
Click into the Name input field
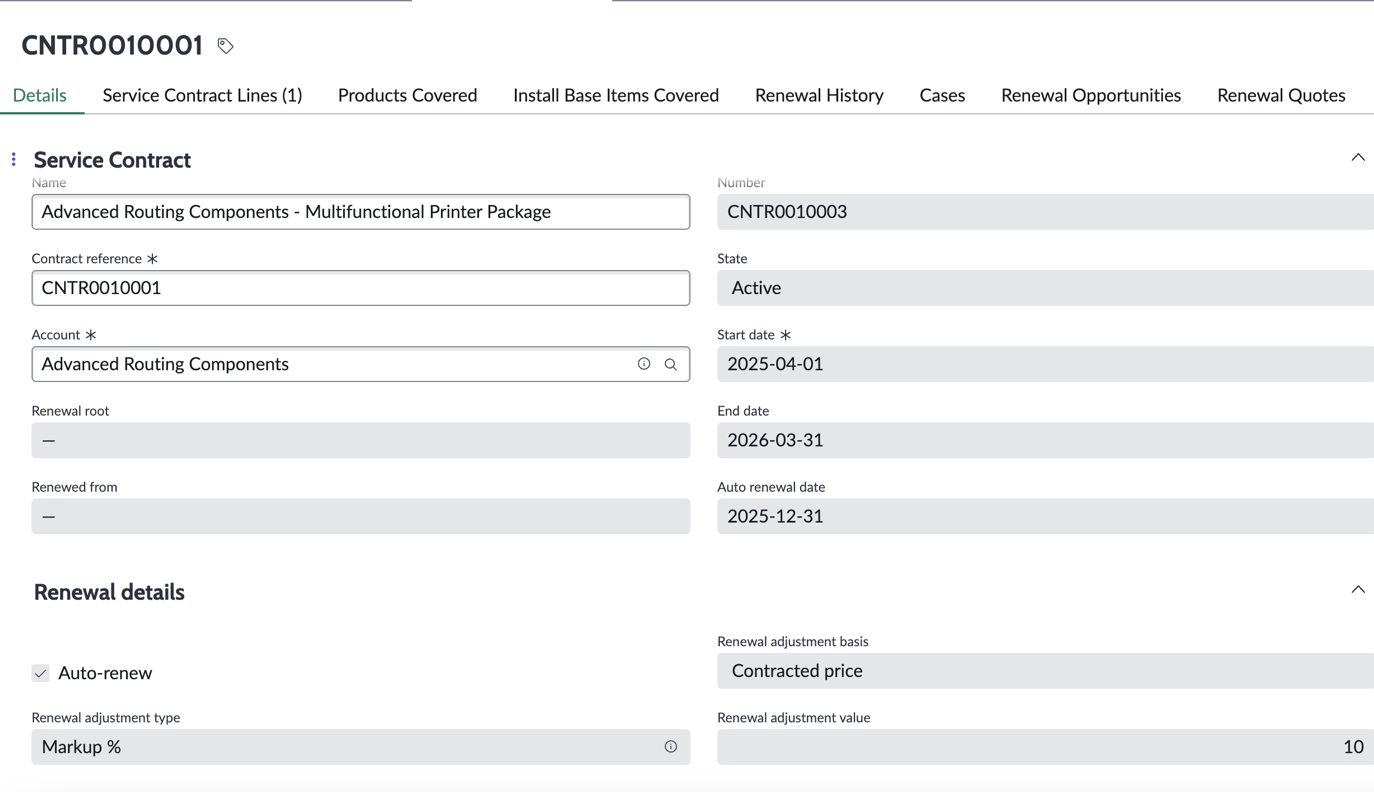[x=361, y=212]
